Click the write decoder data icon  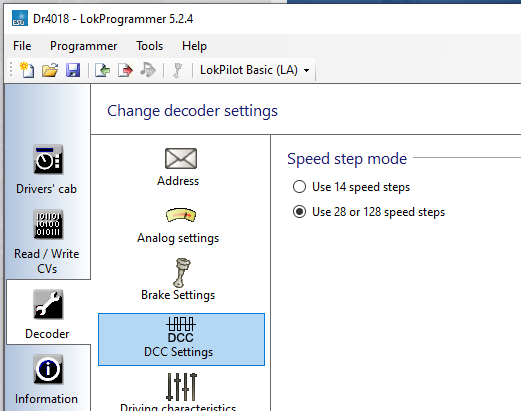coord(125,70)
